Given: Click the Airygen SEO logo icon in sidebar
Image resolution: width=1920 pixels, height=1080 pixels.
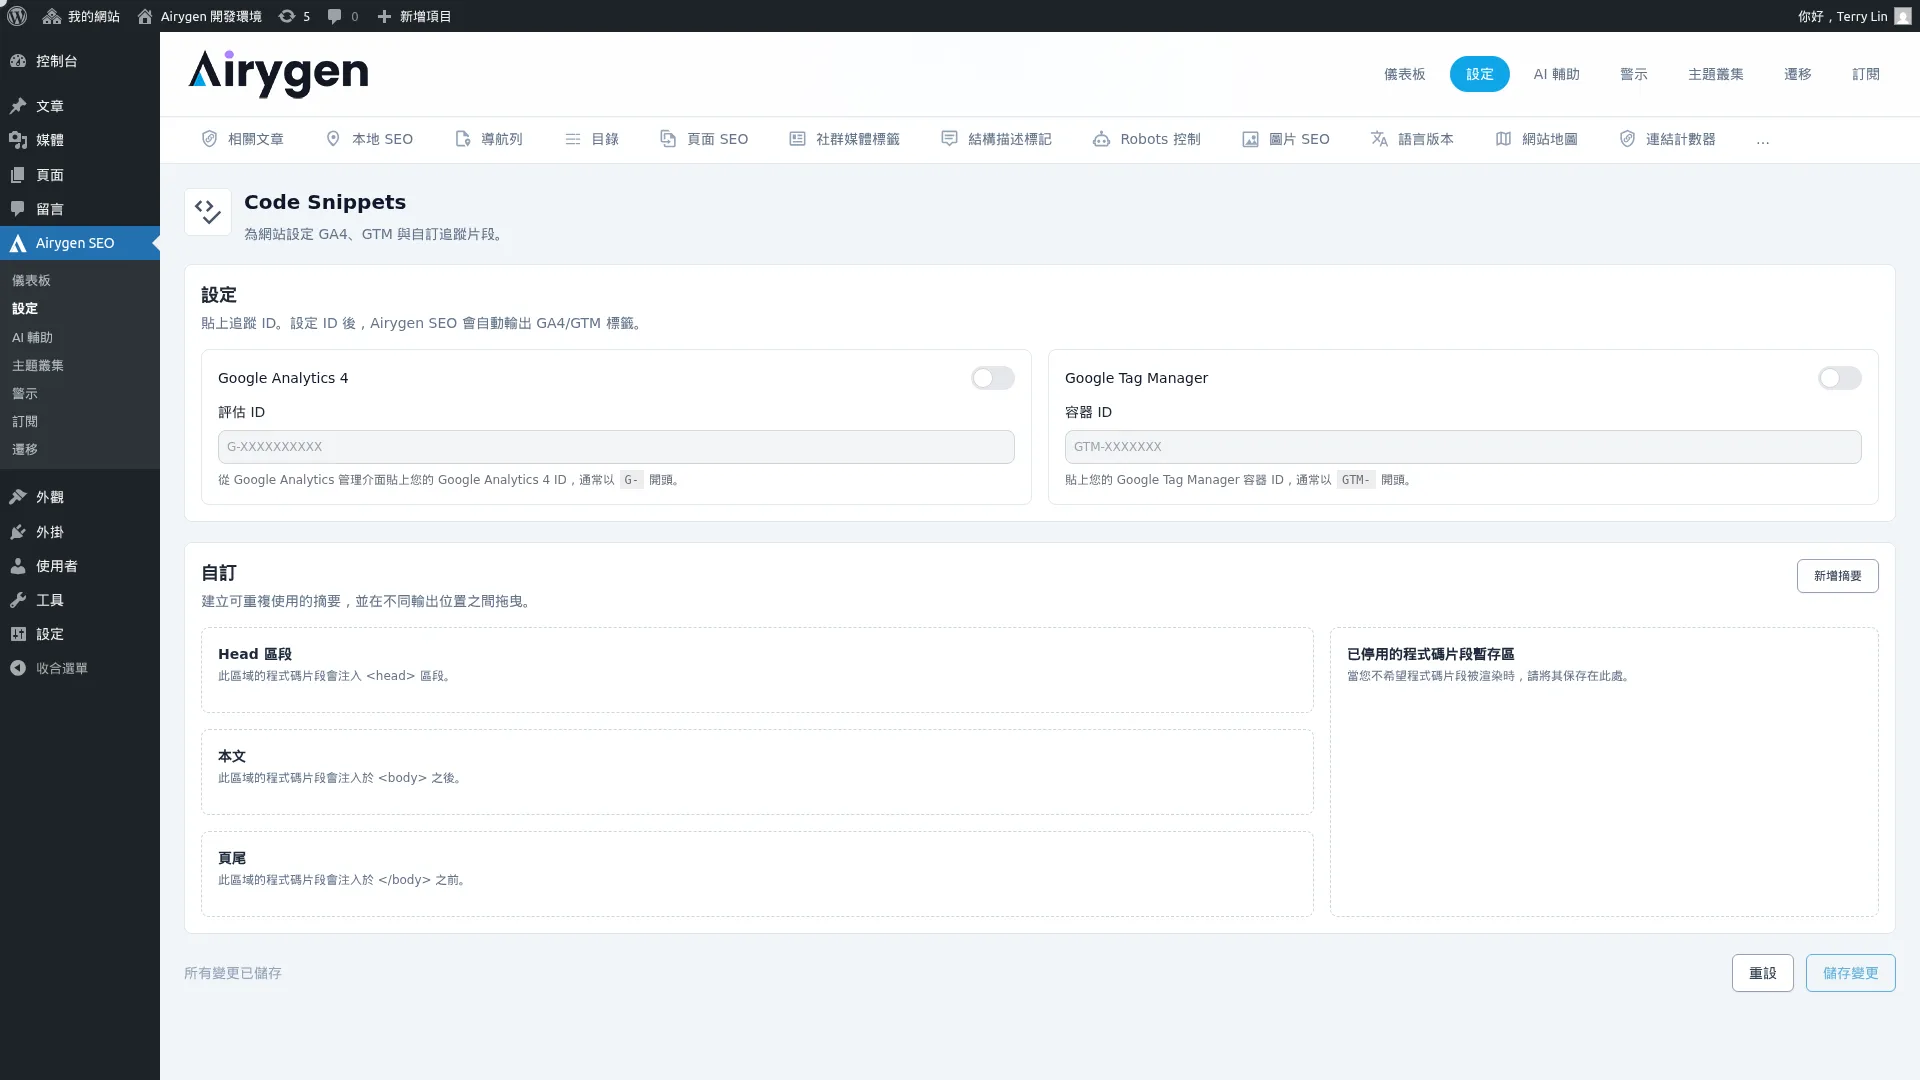Looking at the screenshot, I should (18, 243).
